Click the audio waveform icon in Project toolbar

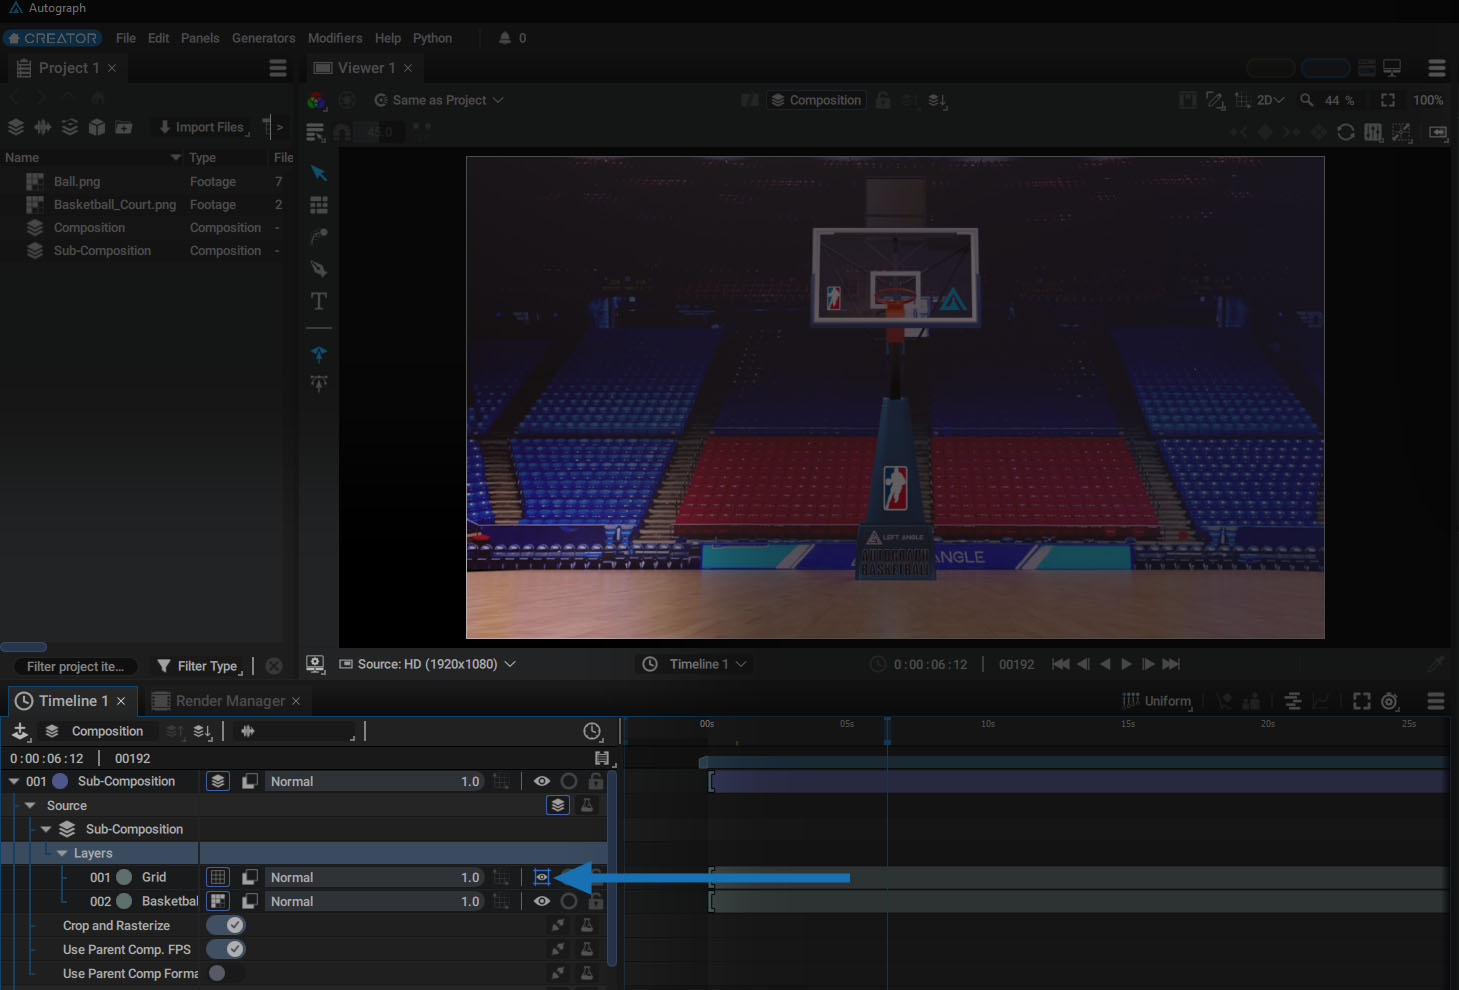point(43,127)
